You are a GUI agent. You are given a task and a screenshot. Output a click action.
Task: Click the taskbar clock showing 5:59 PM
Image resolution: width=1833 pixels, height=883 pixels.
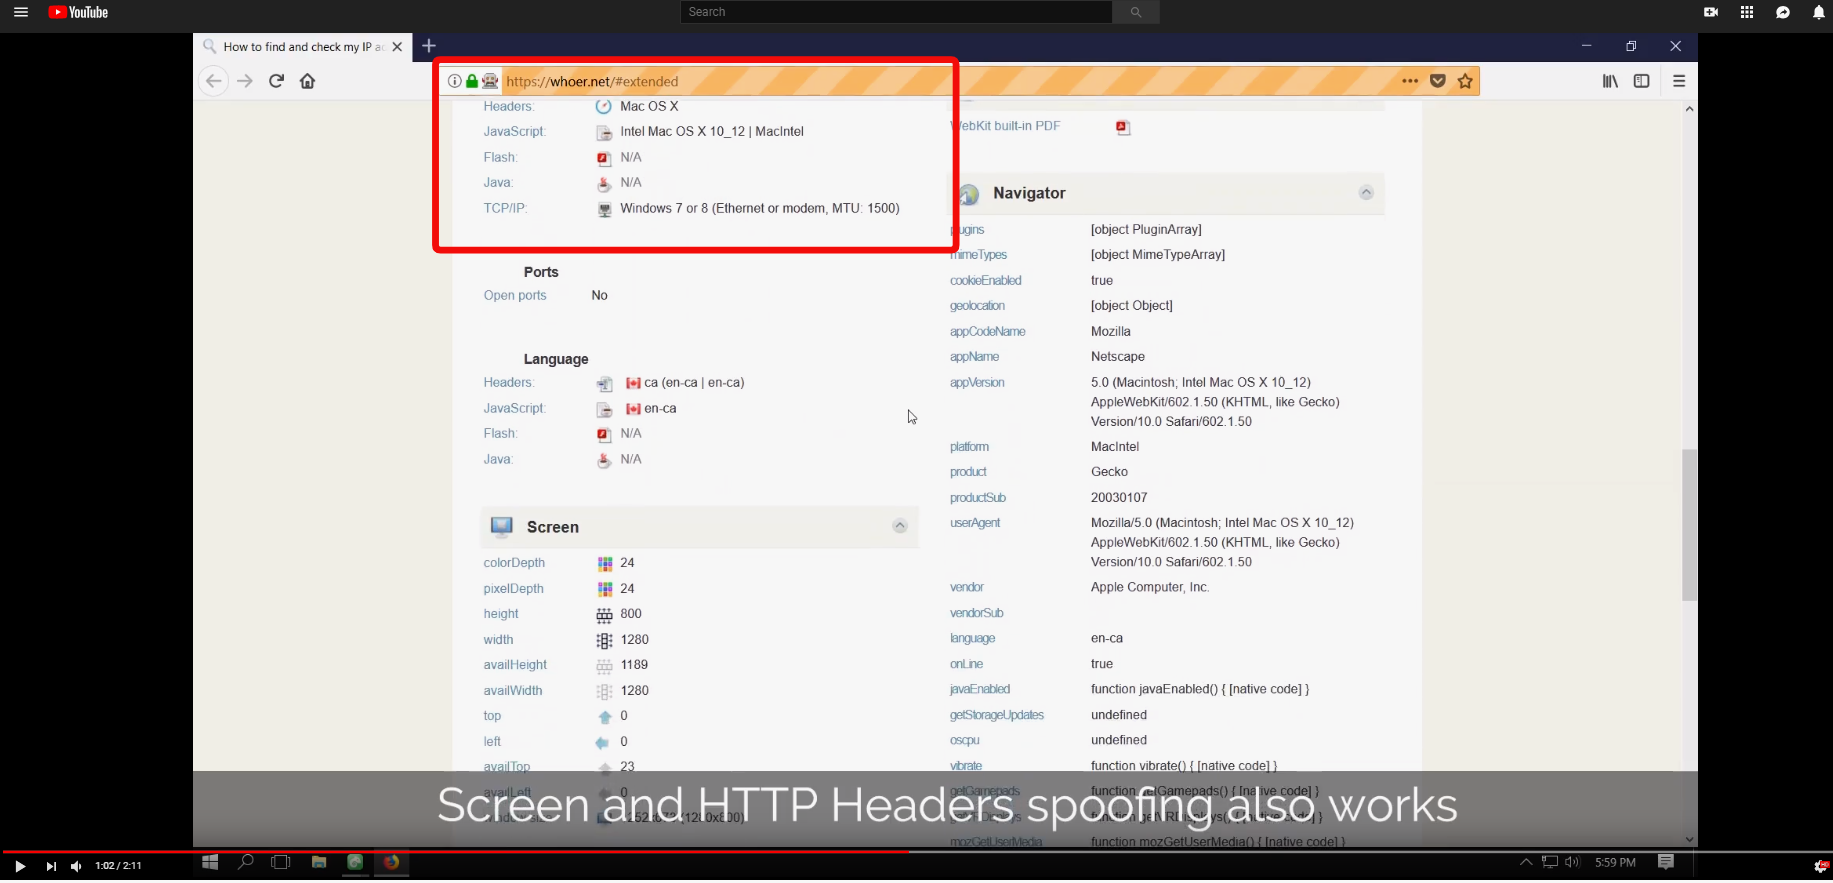[x=1615, y=862]
